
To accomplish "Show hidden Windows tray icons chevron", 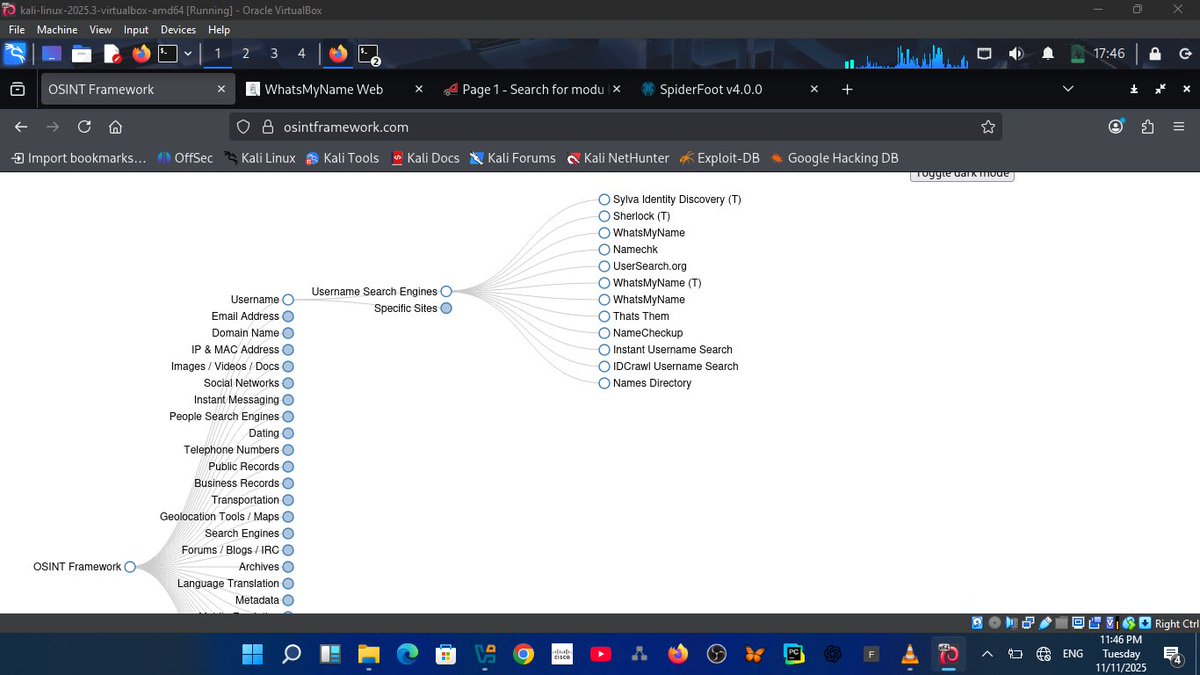I will pyautogui.click(x=987, y=654).
